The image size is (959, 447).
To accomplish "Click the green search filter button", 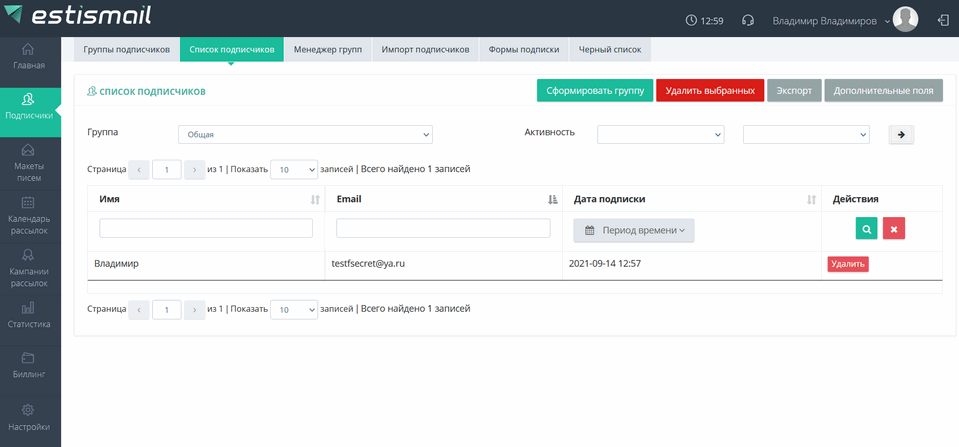I will click(x=866, y=229).
